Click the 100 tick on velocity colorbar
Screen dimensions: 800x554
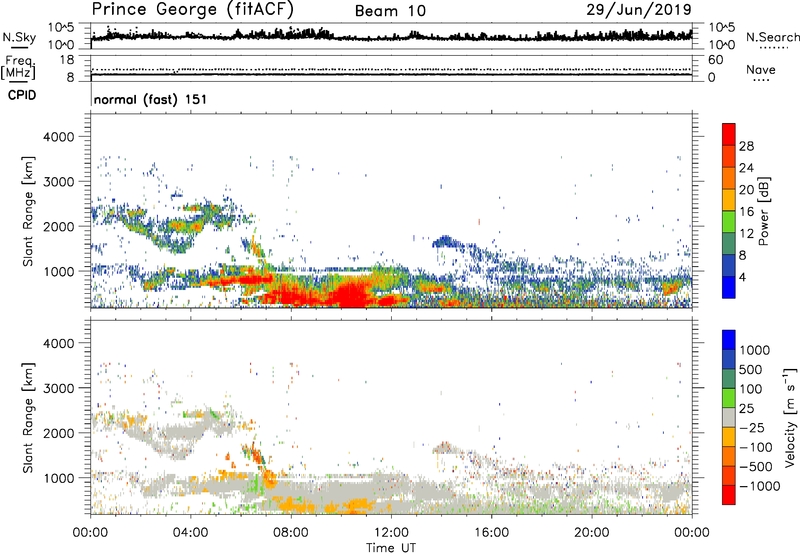[x=751, y=389]
